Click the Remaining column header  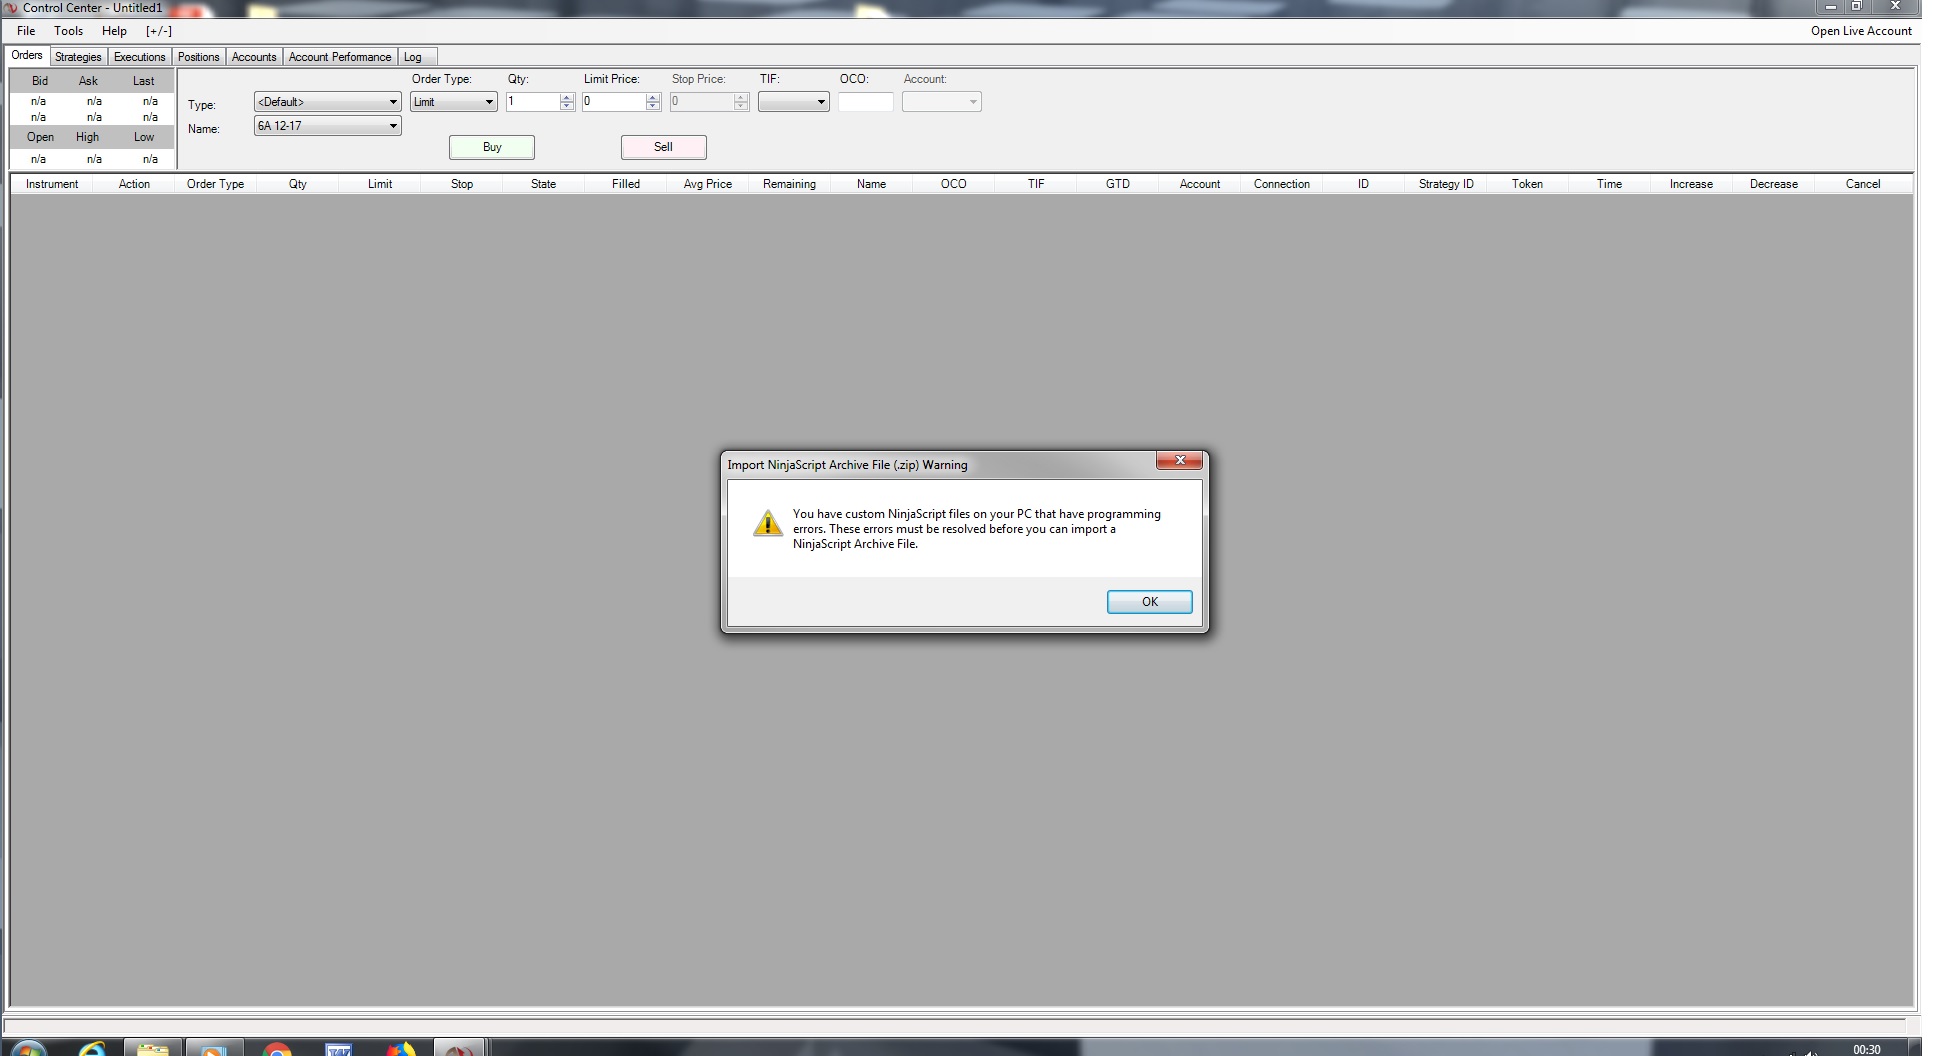pos(790,184)
